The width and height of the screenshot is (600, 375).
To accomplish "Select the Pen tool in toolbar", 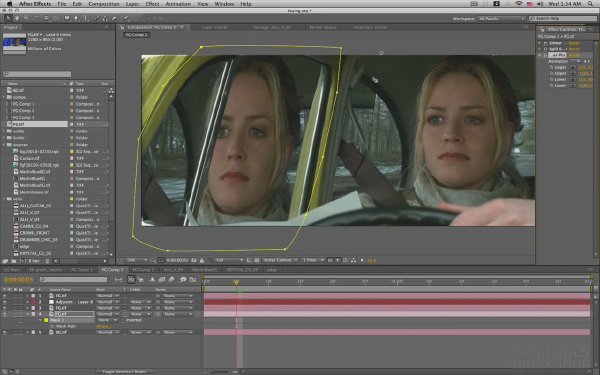I will click(x=76, y=18).
